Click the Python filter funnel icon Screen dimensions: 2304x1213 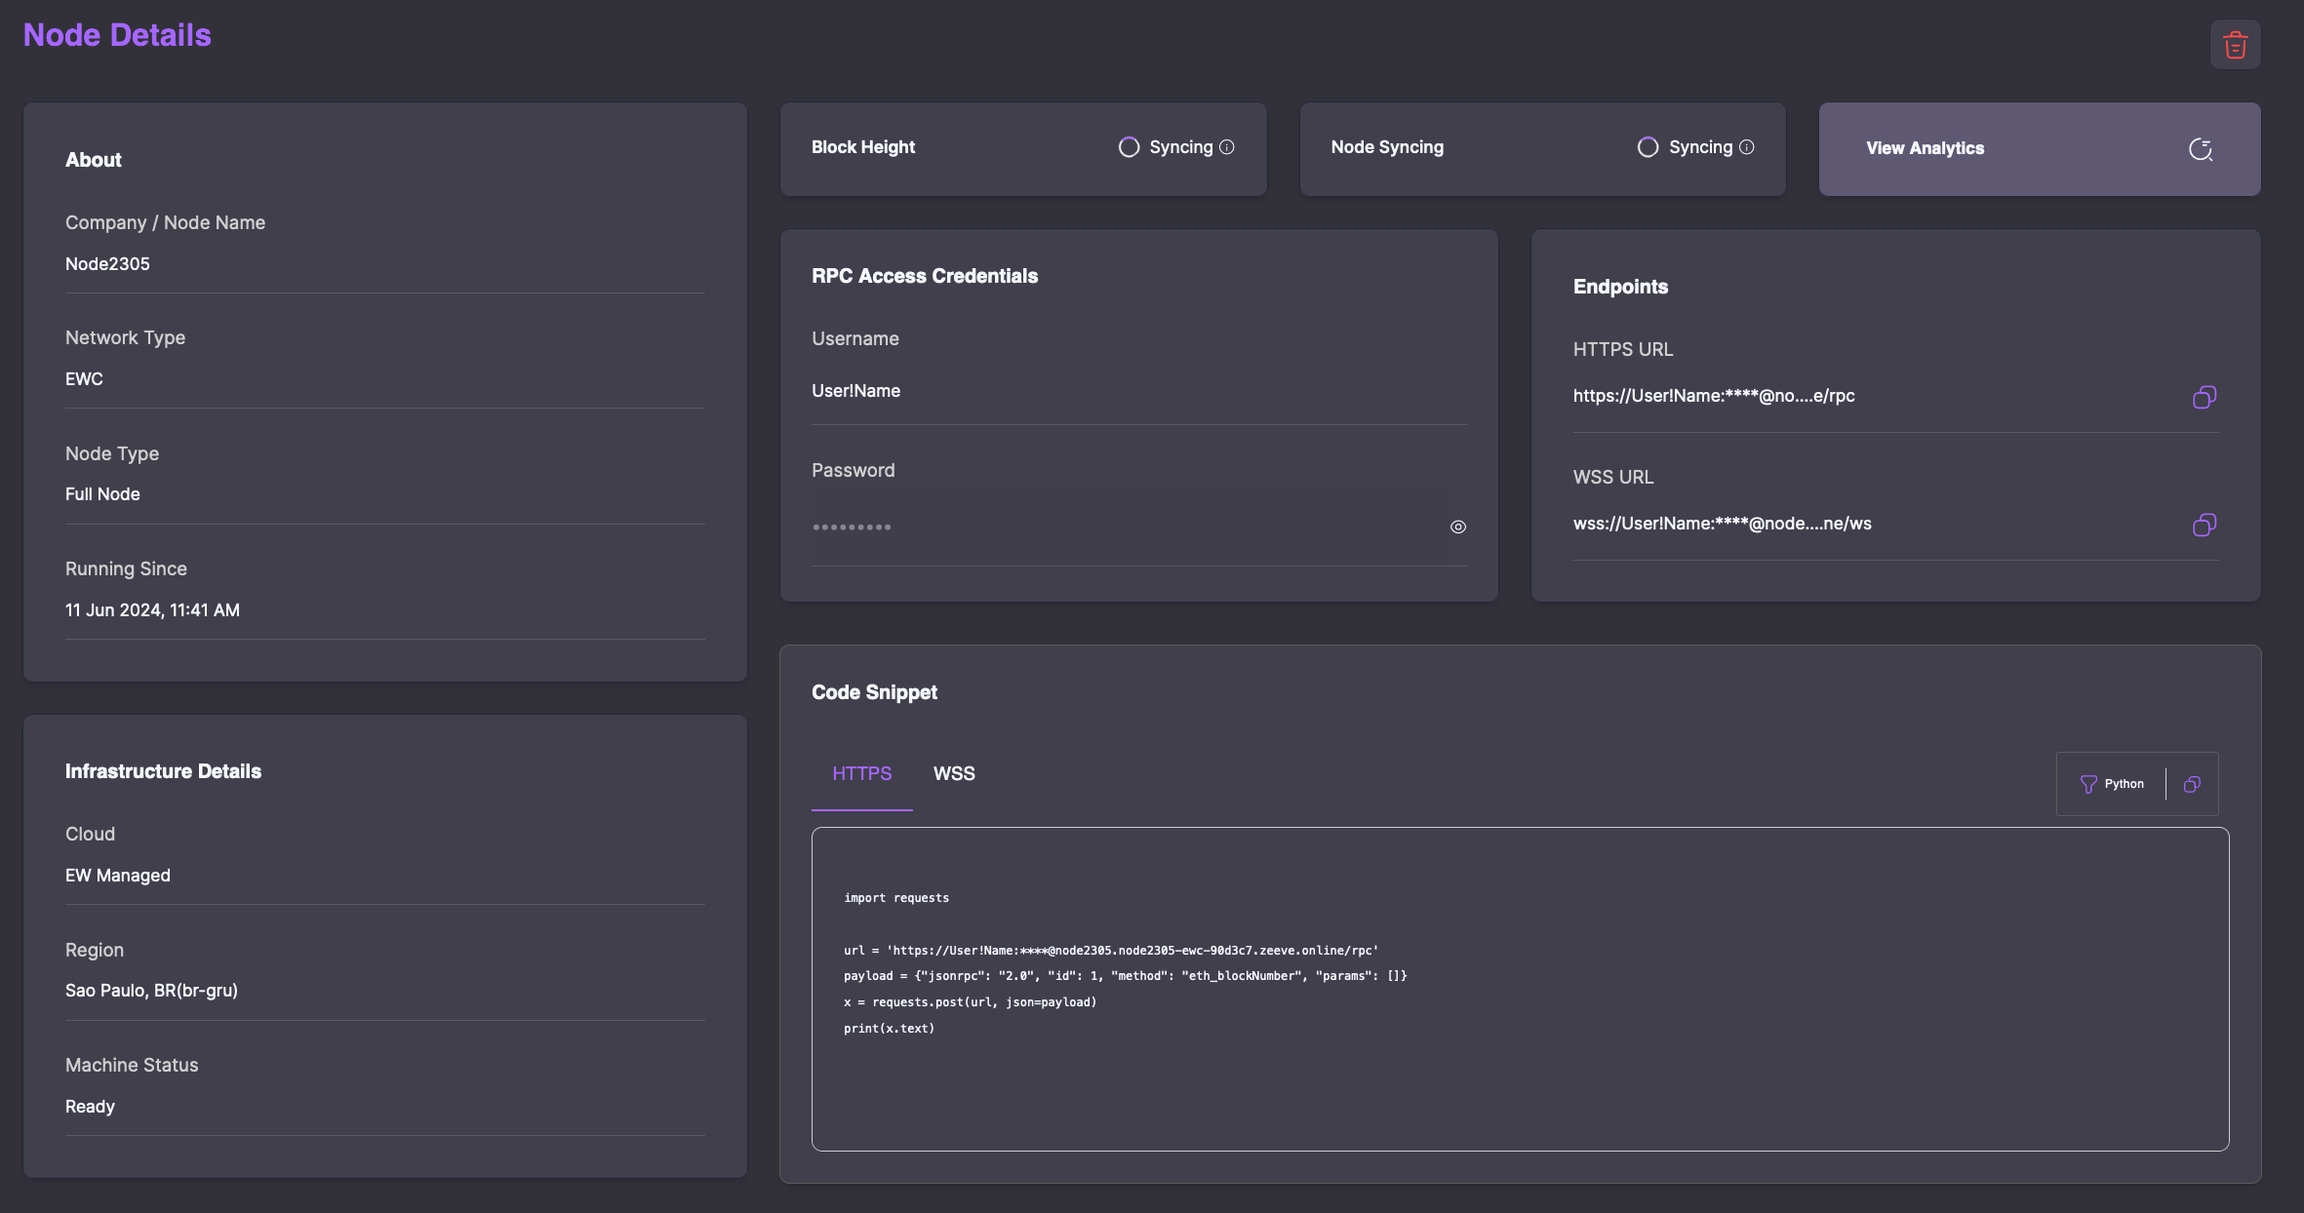tap(2088, 784)
